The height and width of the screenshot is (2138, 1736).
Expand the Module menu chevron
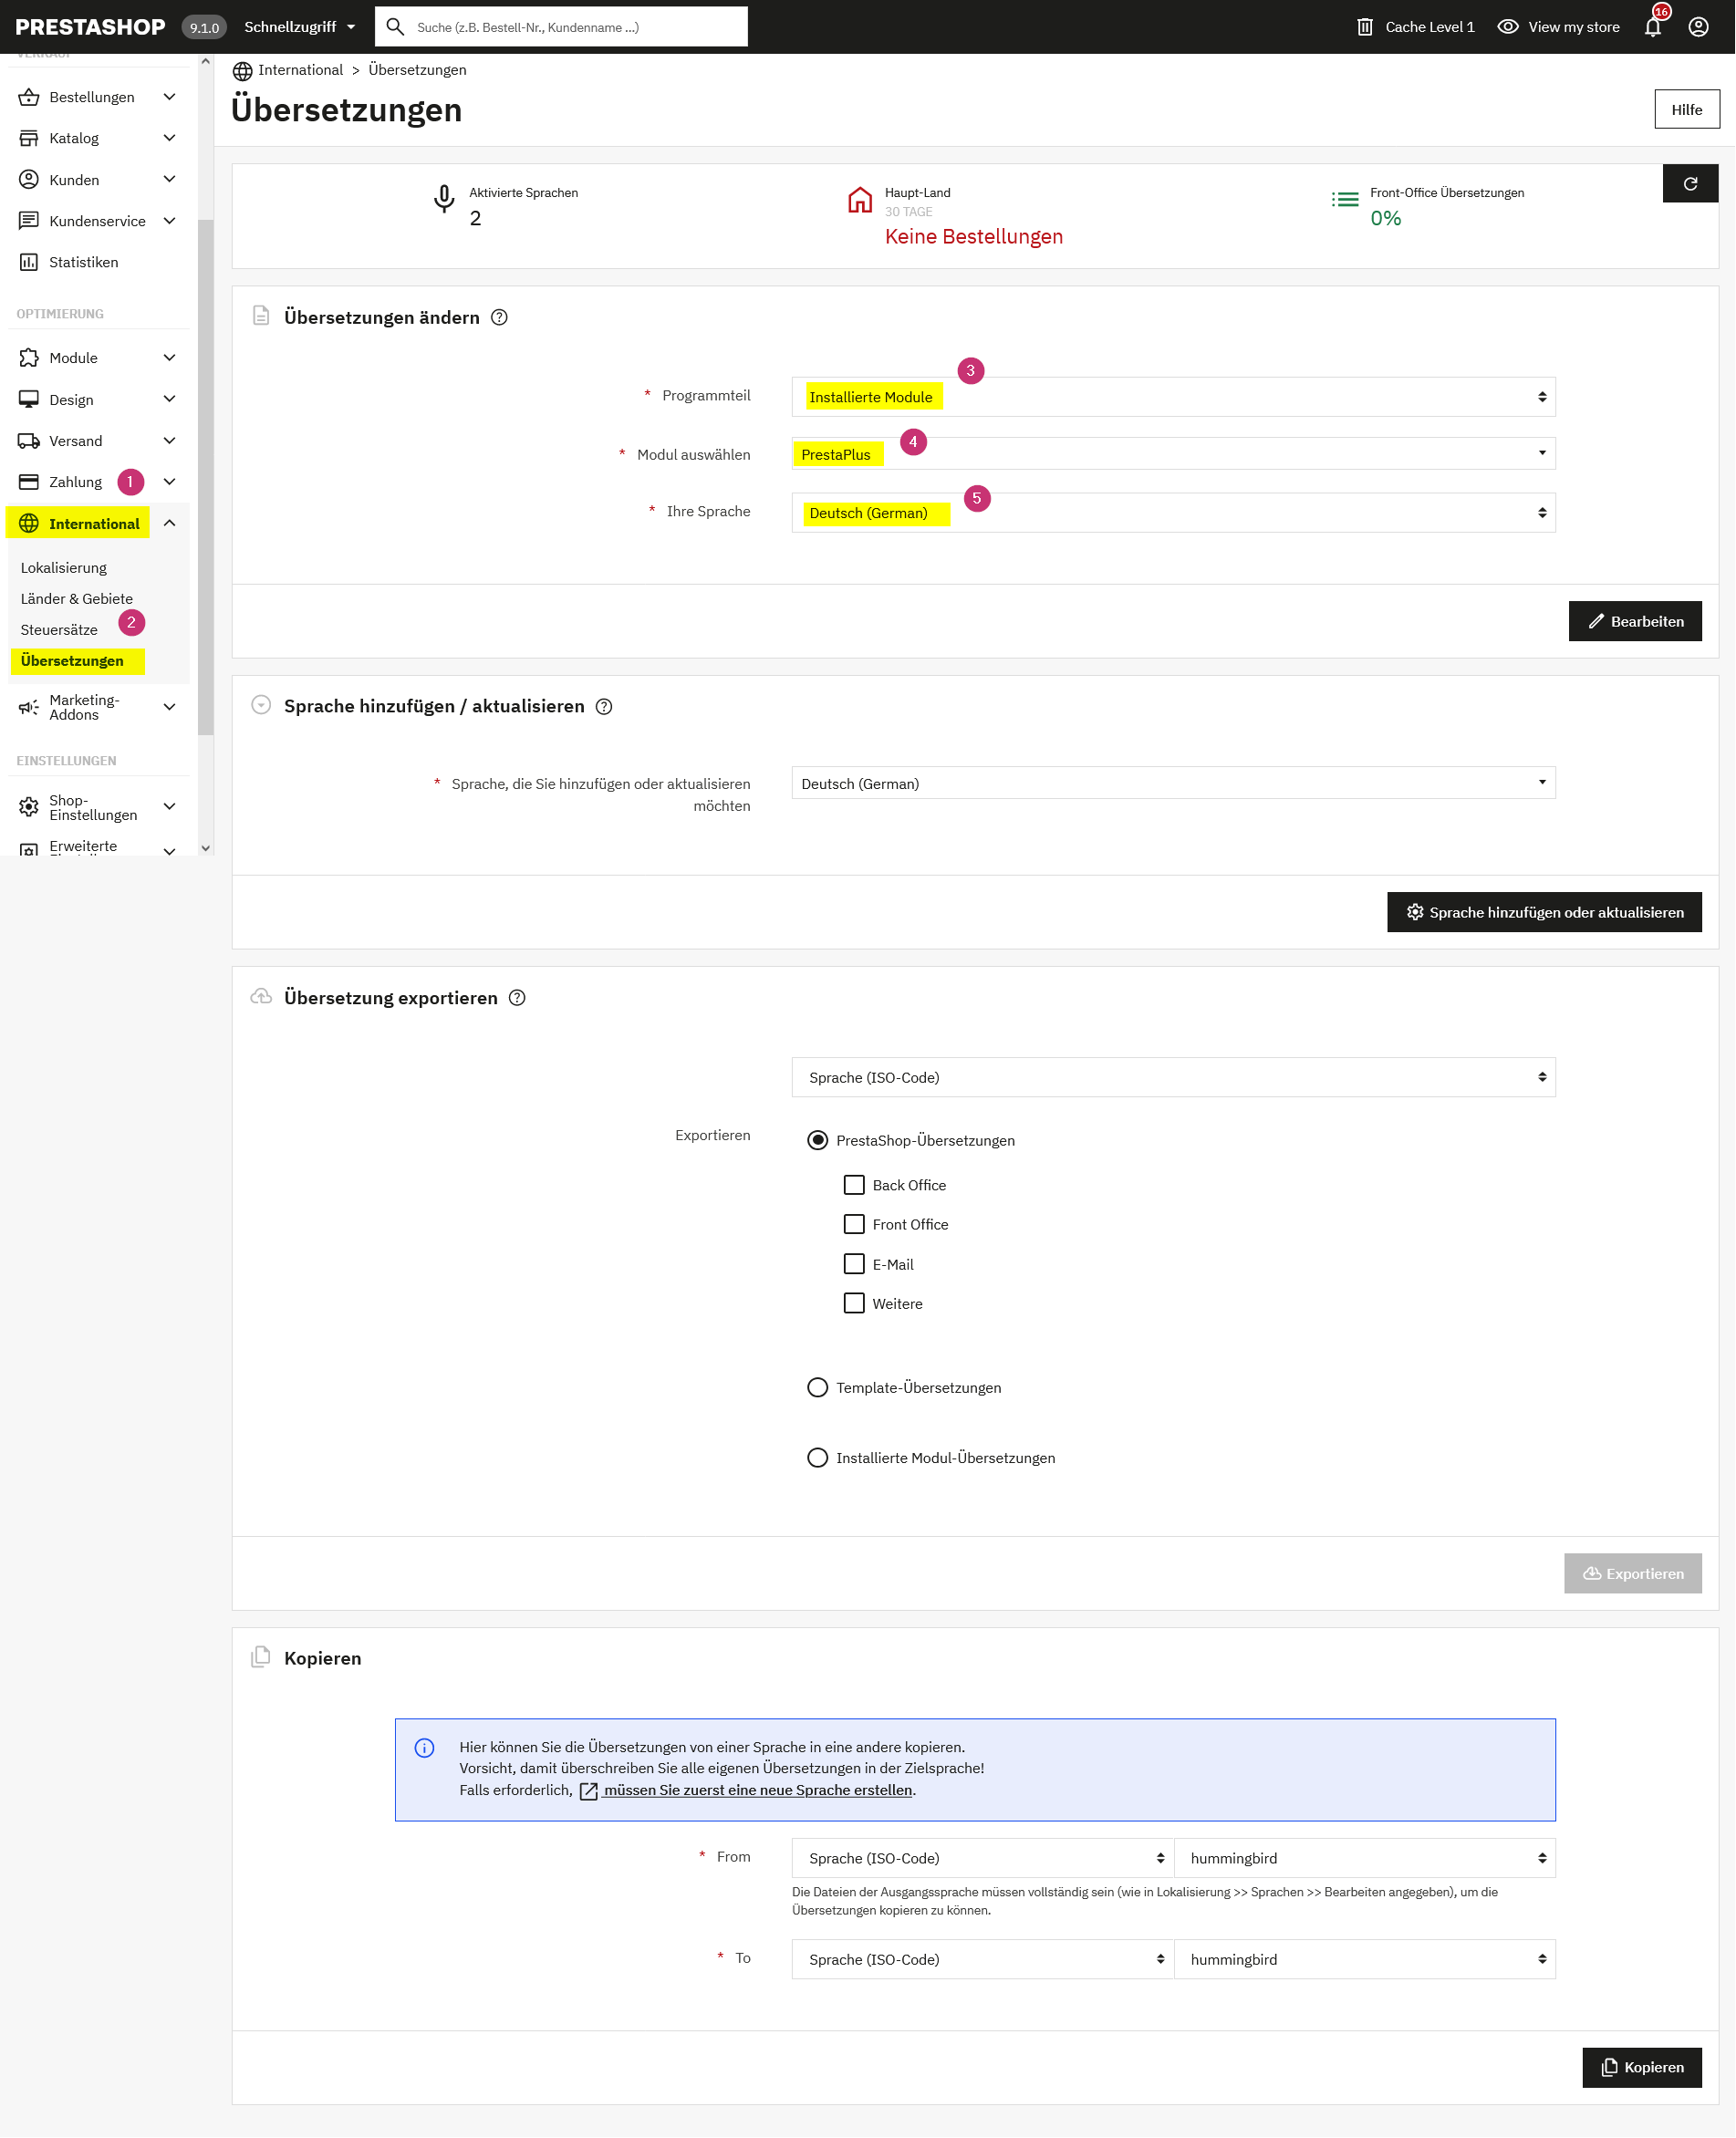pyautogui.click(x=170, y=358)
